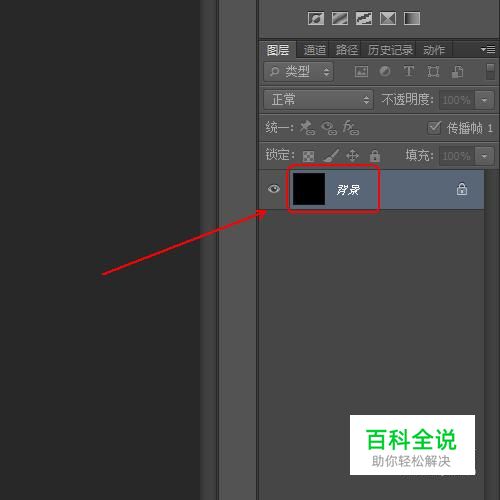Viewport: 500px width, 500px height.
Task: Filter layers by shape layers icon
Action: pos(433,71)
